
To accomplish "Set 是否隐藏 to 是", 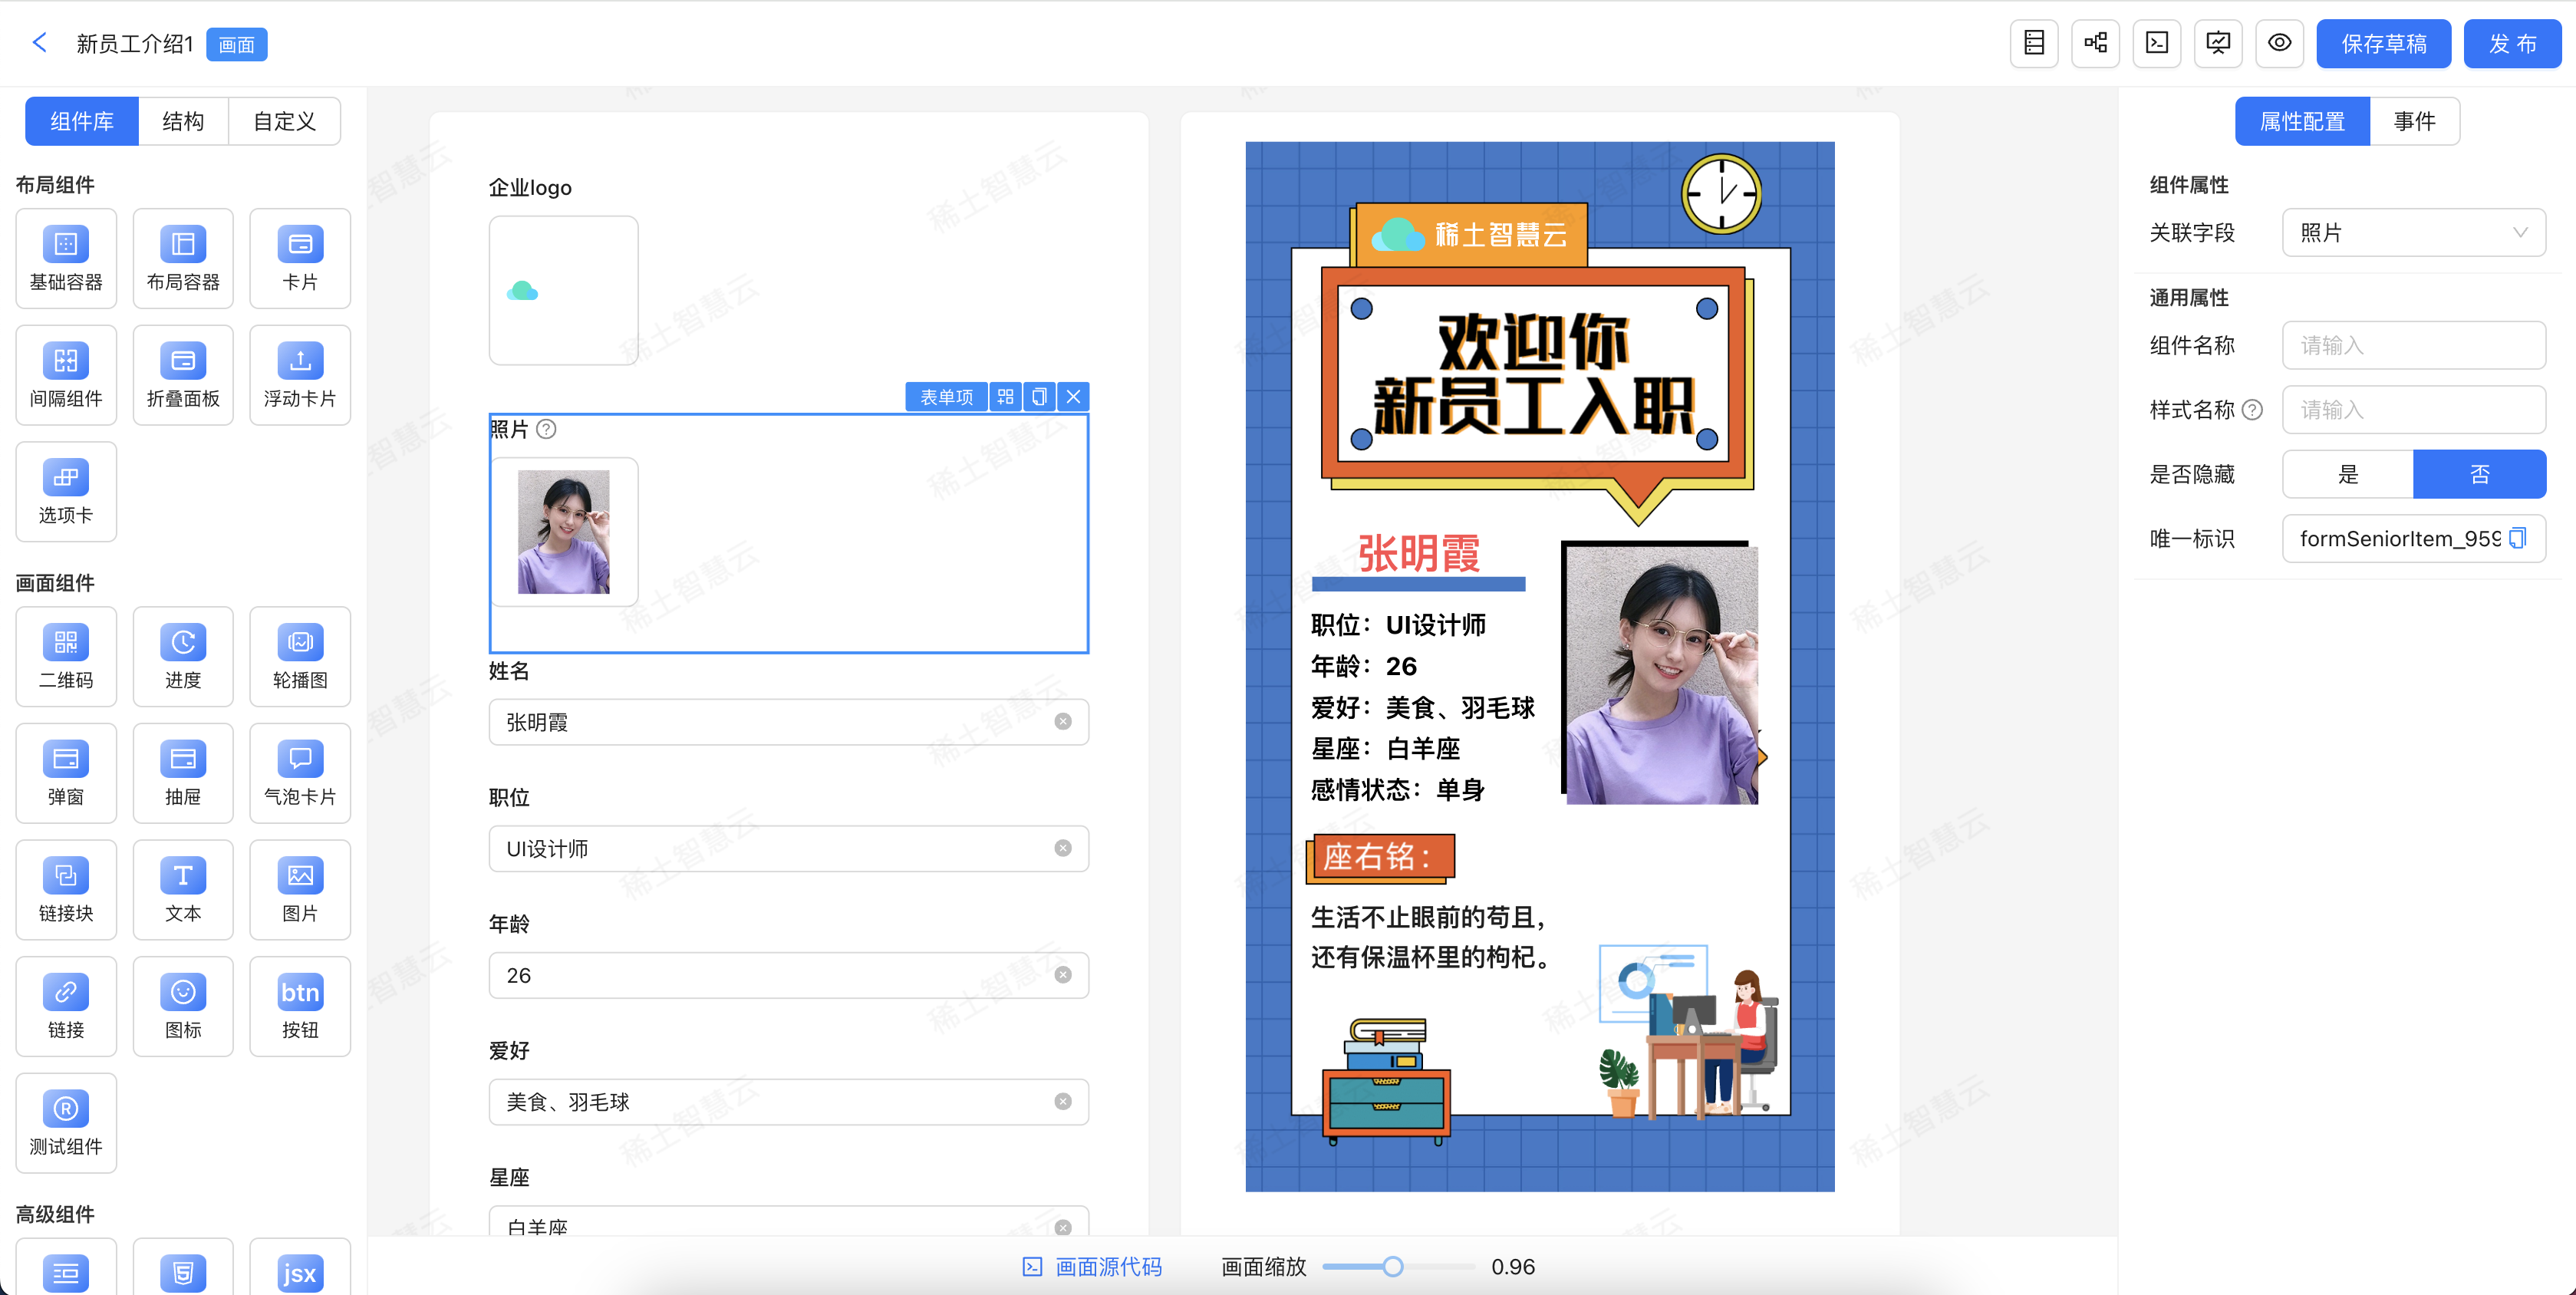I will [2347, 474].
